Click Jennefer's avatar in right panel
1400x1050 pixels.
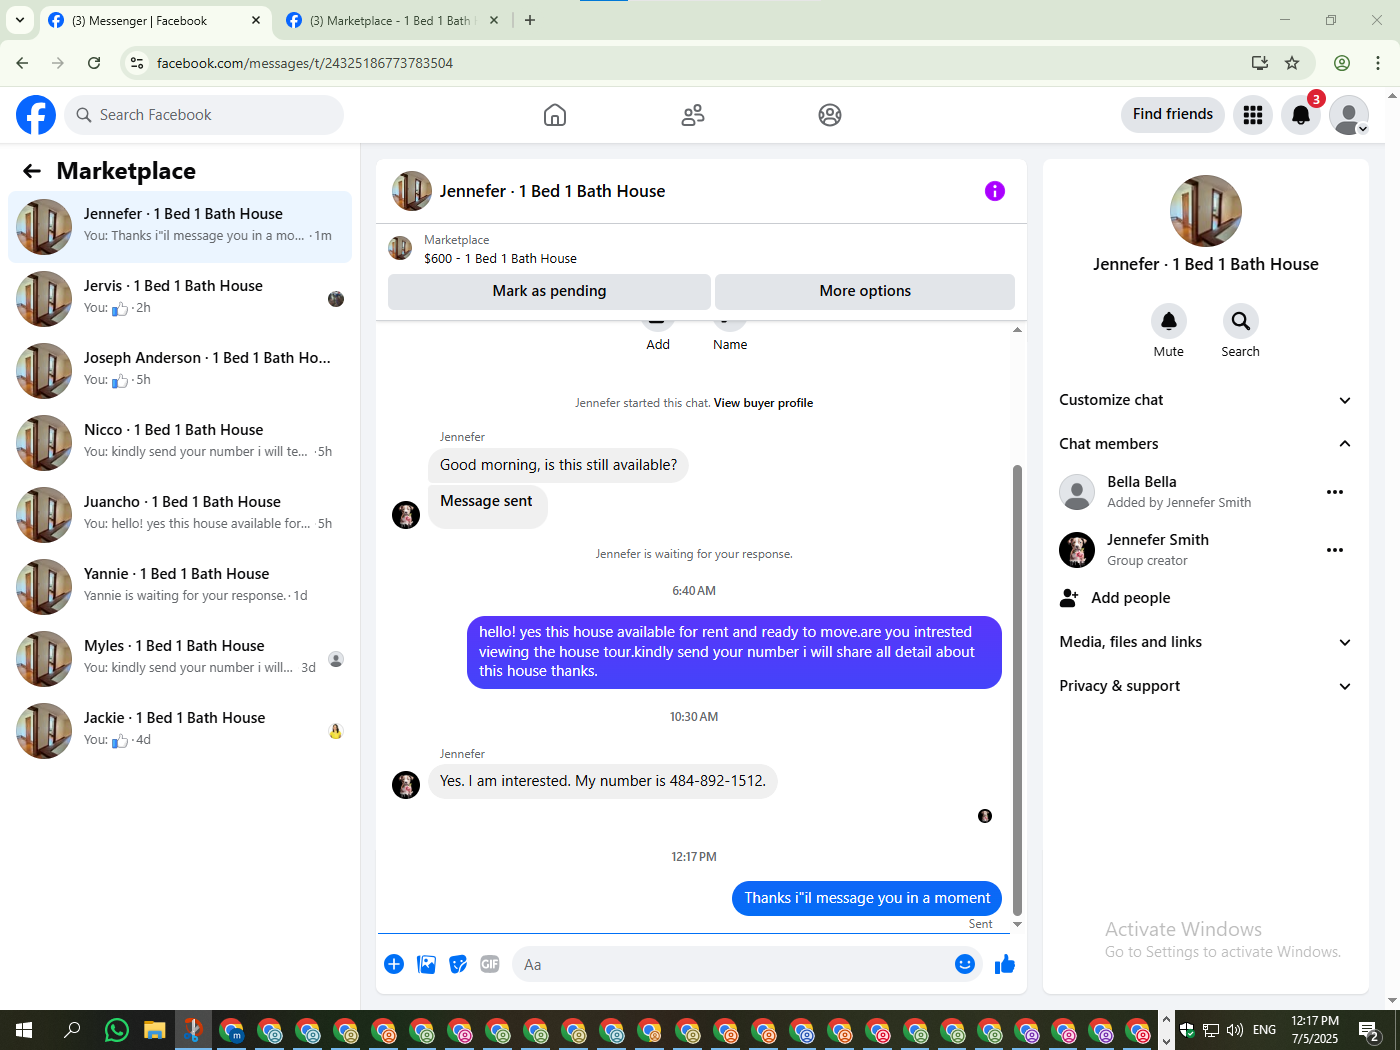(1206, 211)
